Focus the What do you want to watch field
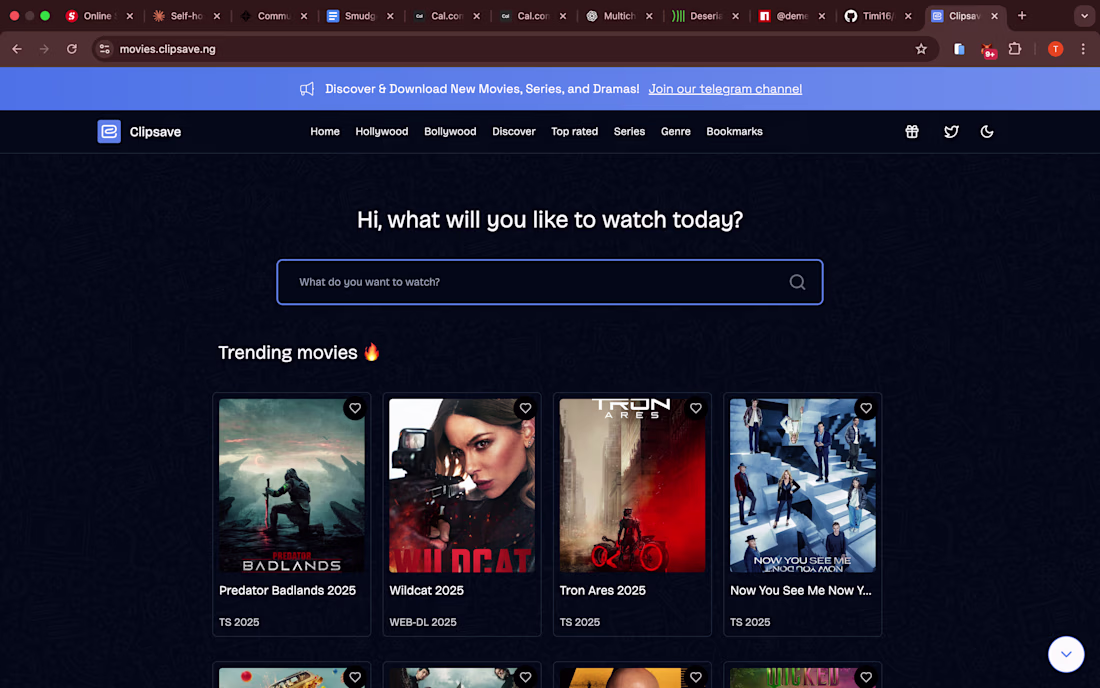 pos(549,282)
